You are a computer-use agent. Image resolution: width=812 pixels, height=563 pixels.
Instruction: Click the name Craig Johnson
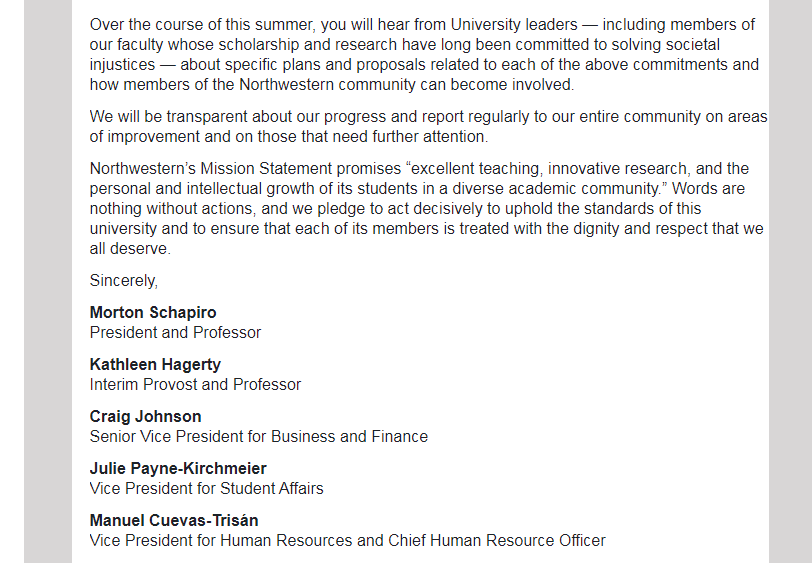click(145, 416)
